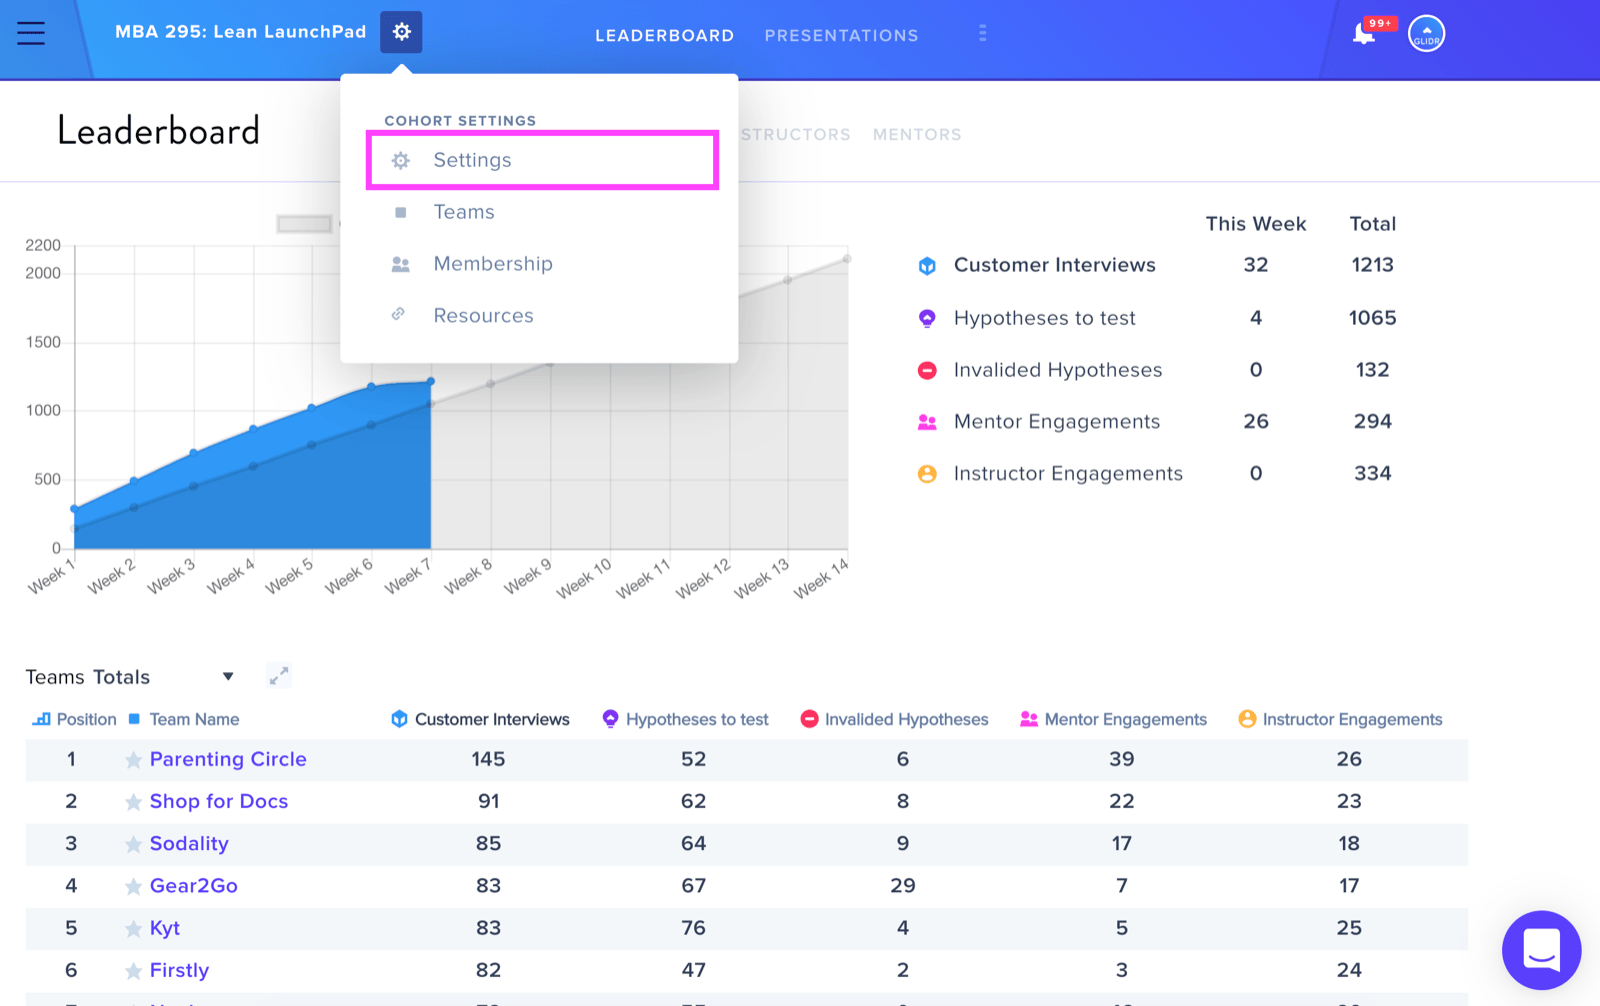1600x1006 pixels.
Task: Open the GLIDR user profile avatar
Action: point(1426,33)
